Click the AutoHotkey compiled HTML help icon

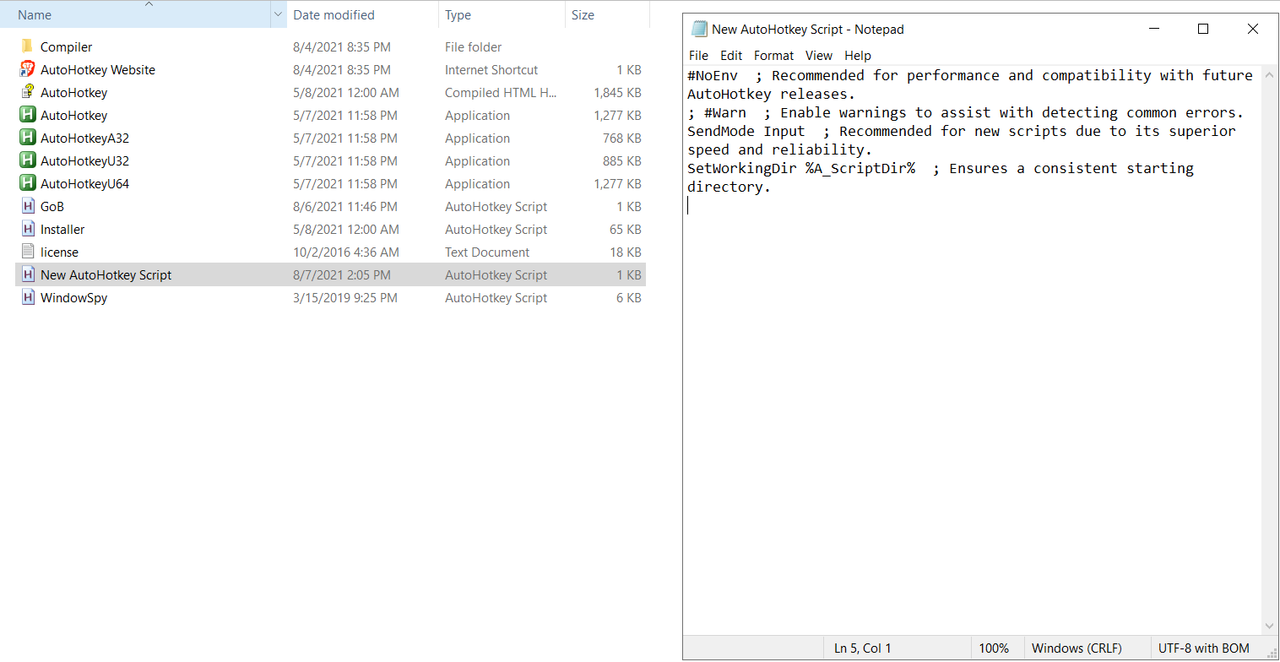[x=28, y=93]
